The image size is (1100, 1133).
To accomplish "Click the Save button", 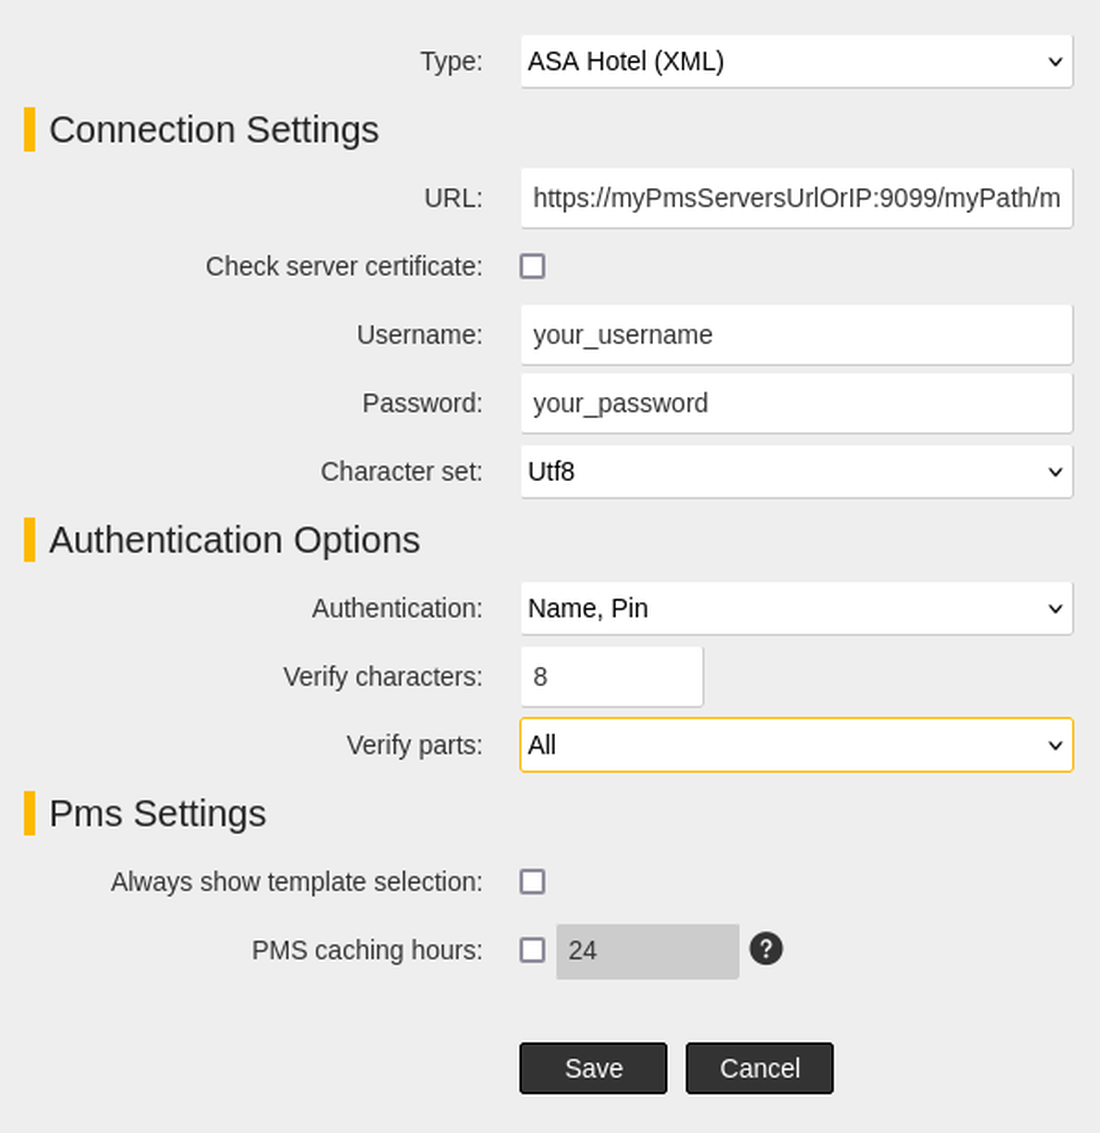I will (x=593, y=1068).
